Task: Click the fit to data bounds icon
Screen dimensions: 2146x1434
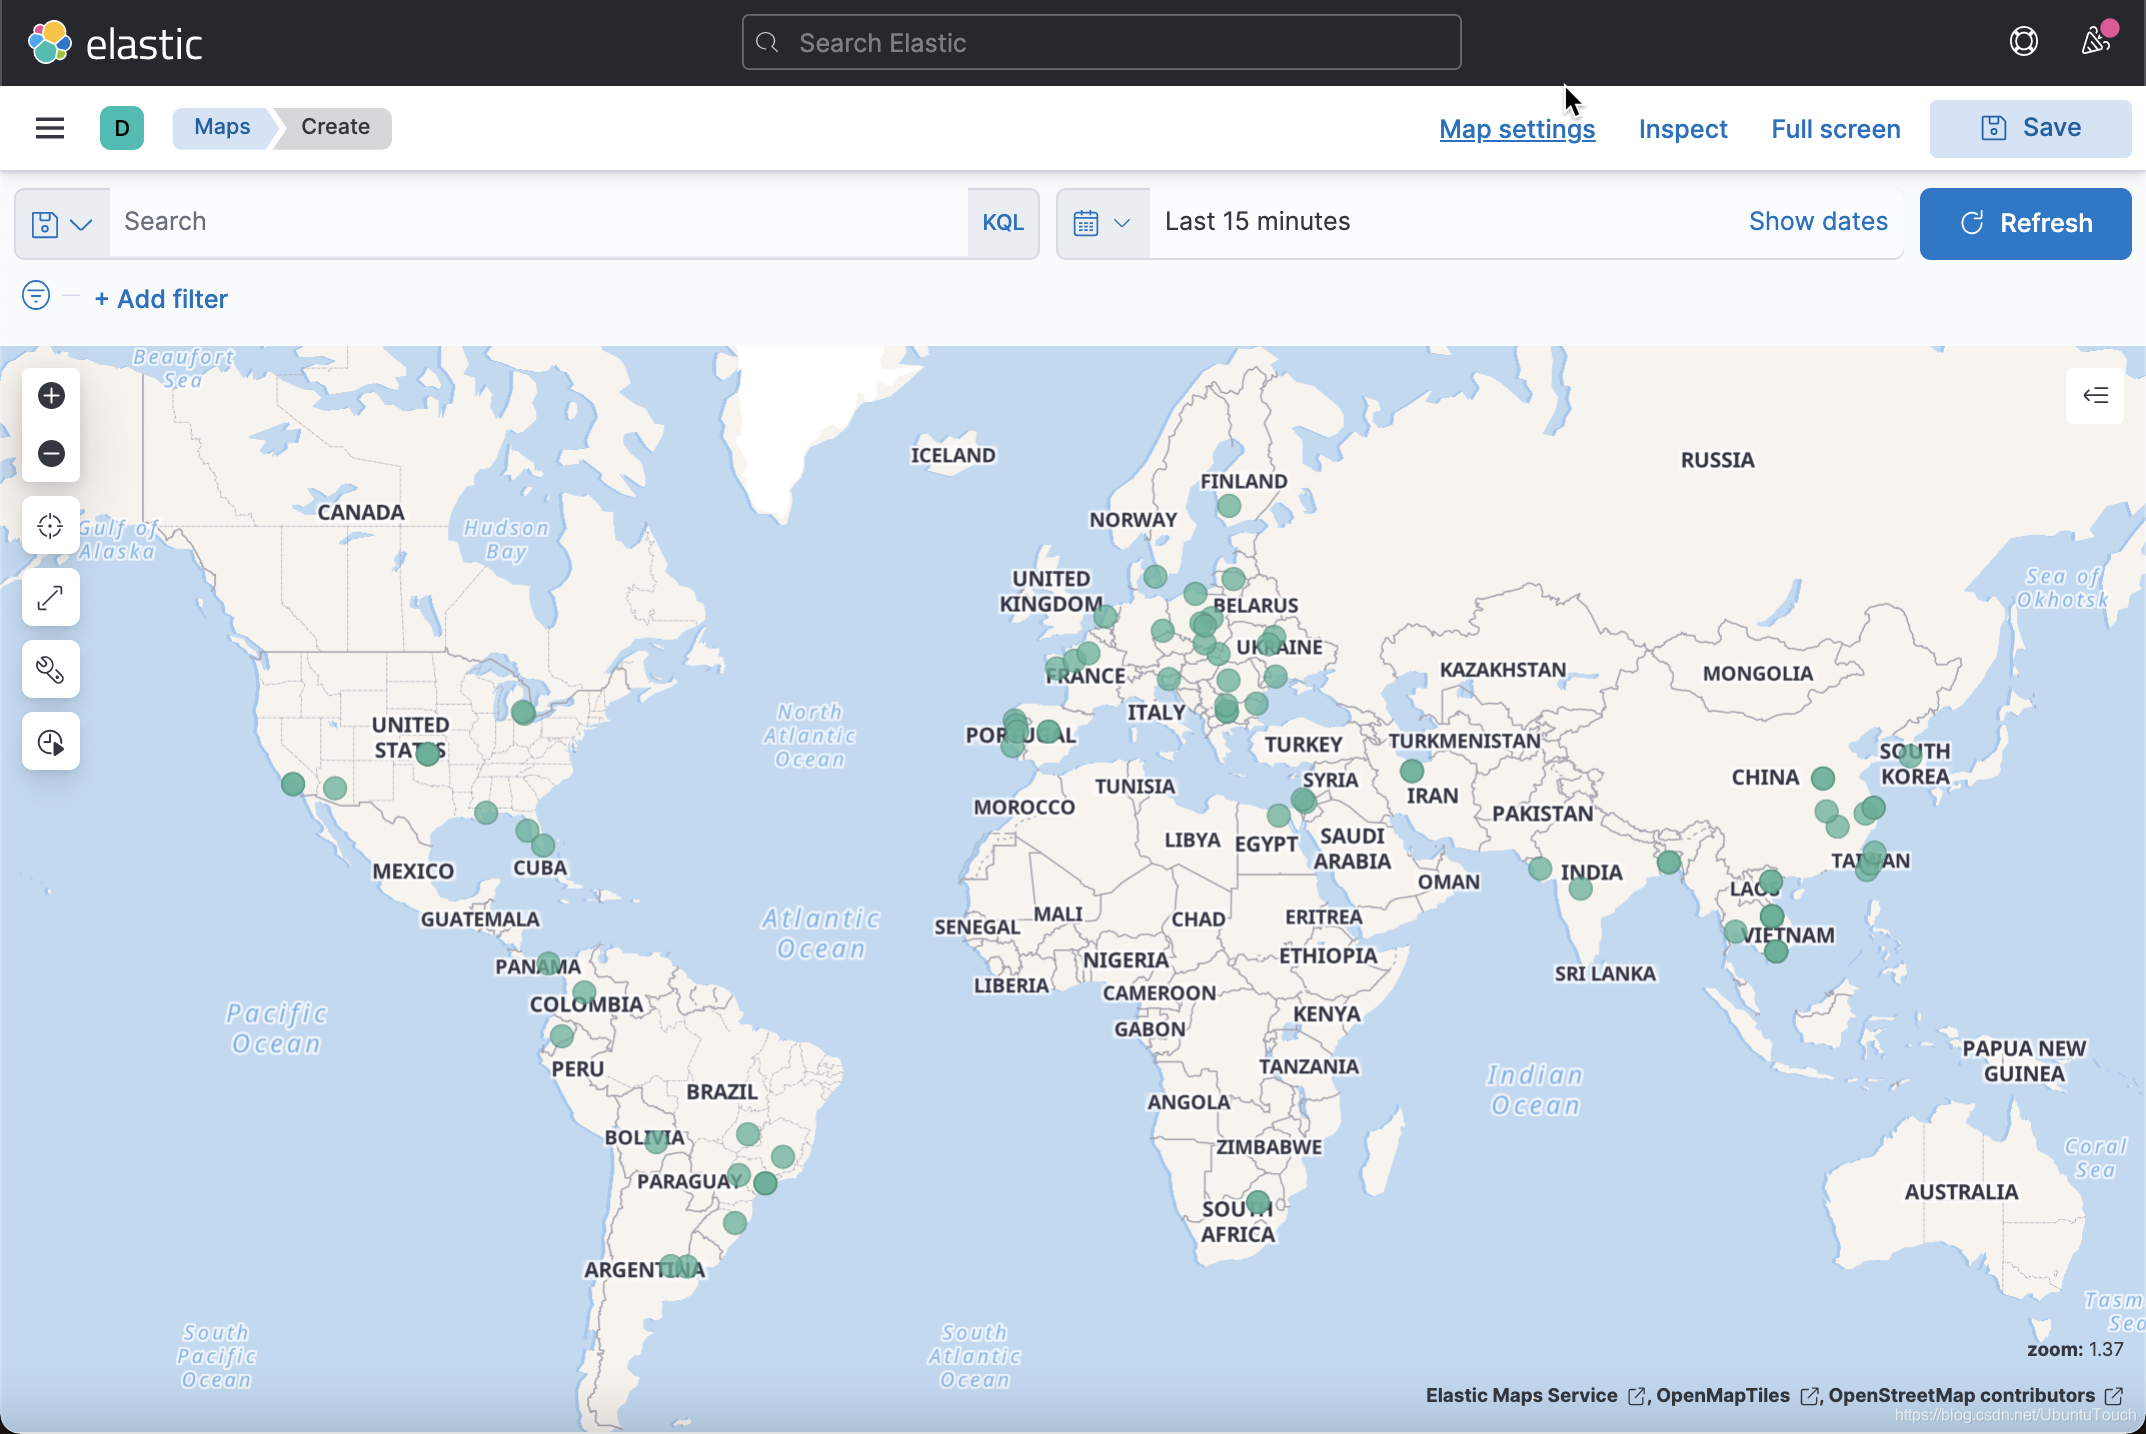Action: (x=51, y=526)
